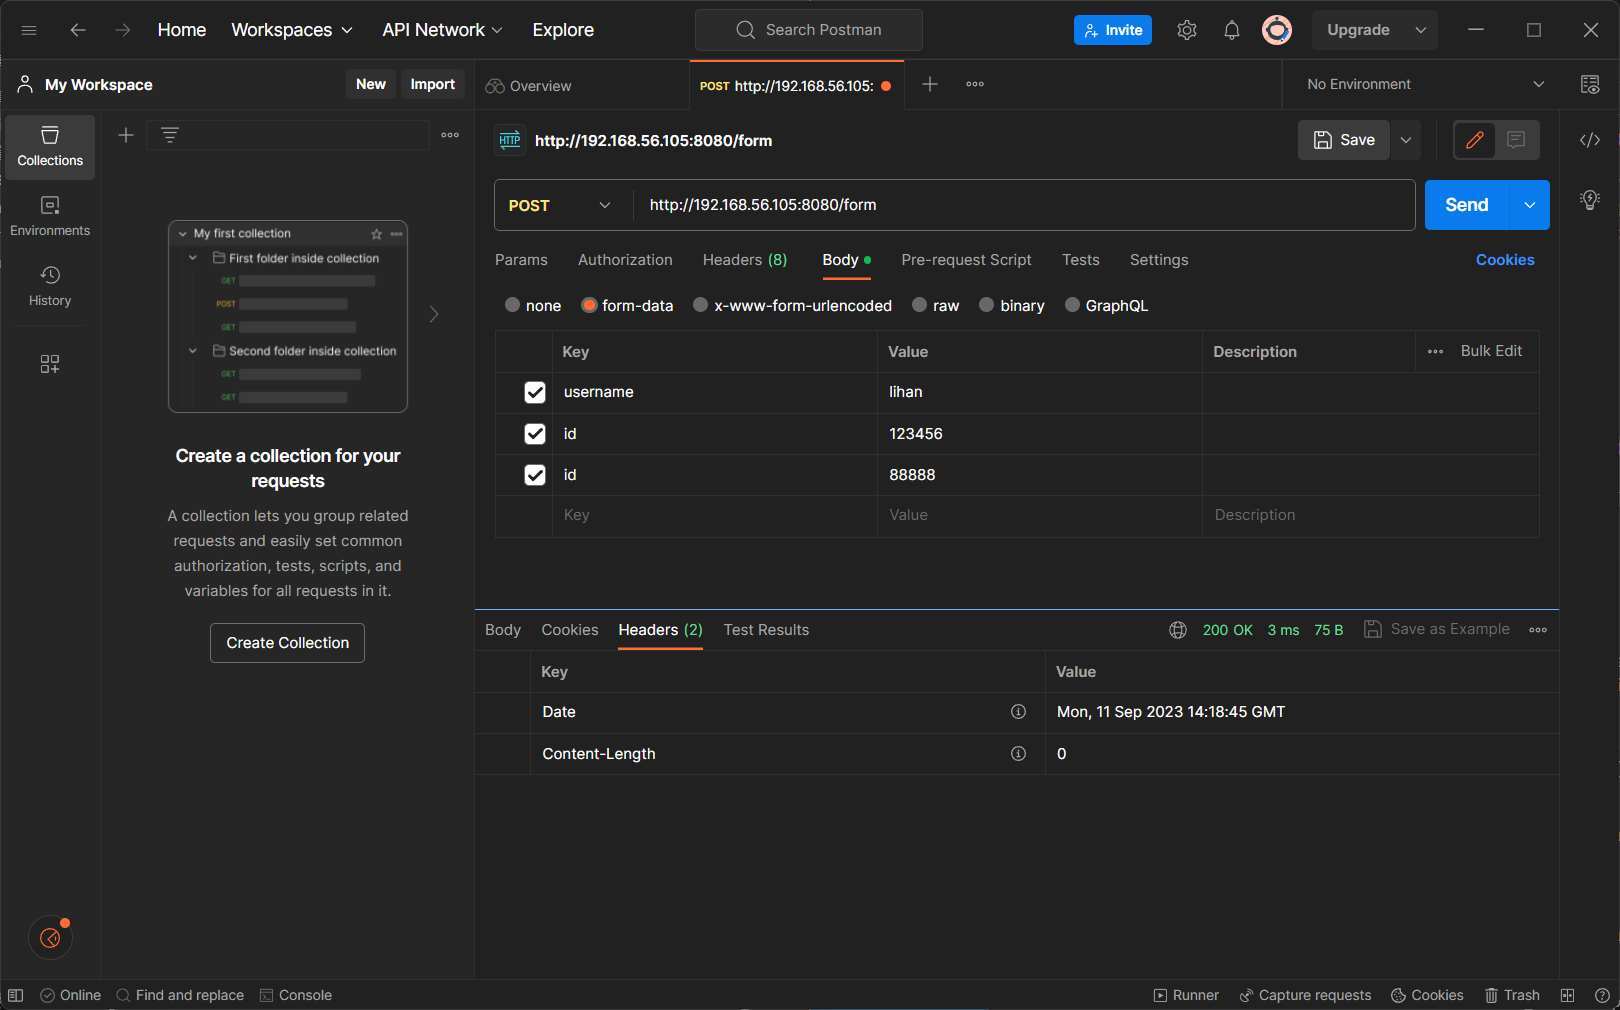Open tab options ellipsis
The width and height of the screenshot is (1620, 1010).
(x=975, y=84)
